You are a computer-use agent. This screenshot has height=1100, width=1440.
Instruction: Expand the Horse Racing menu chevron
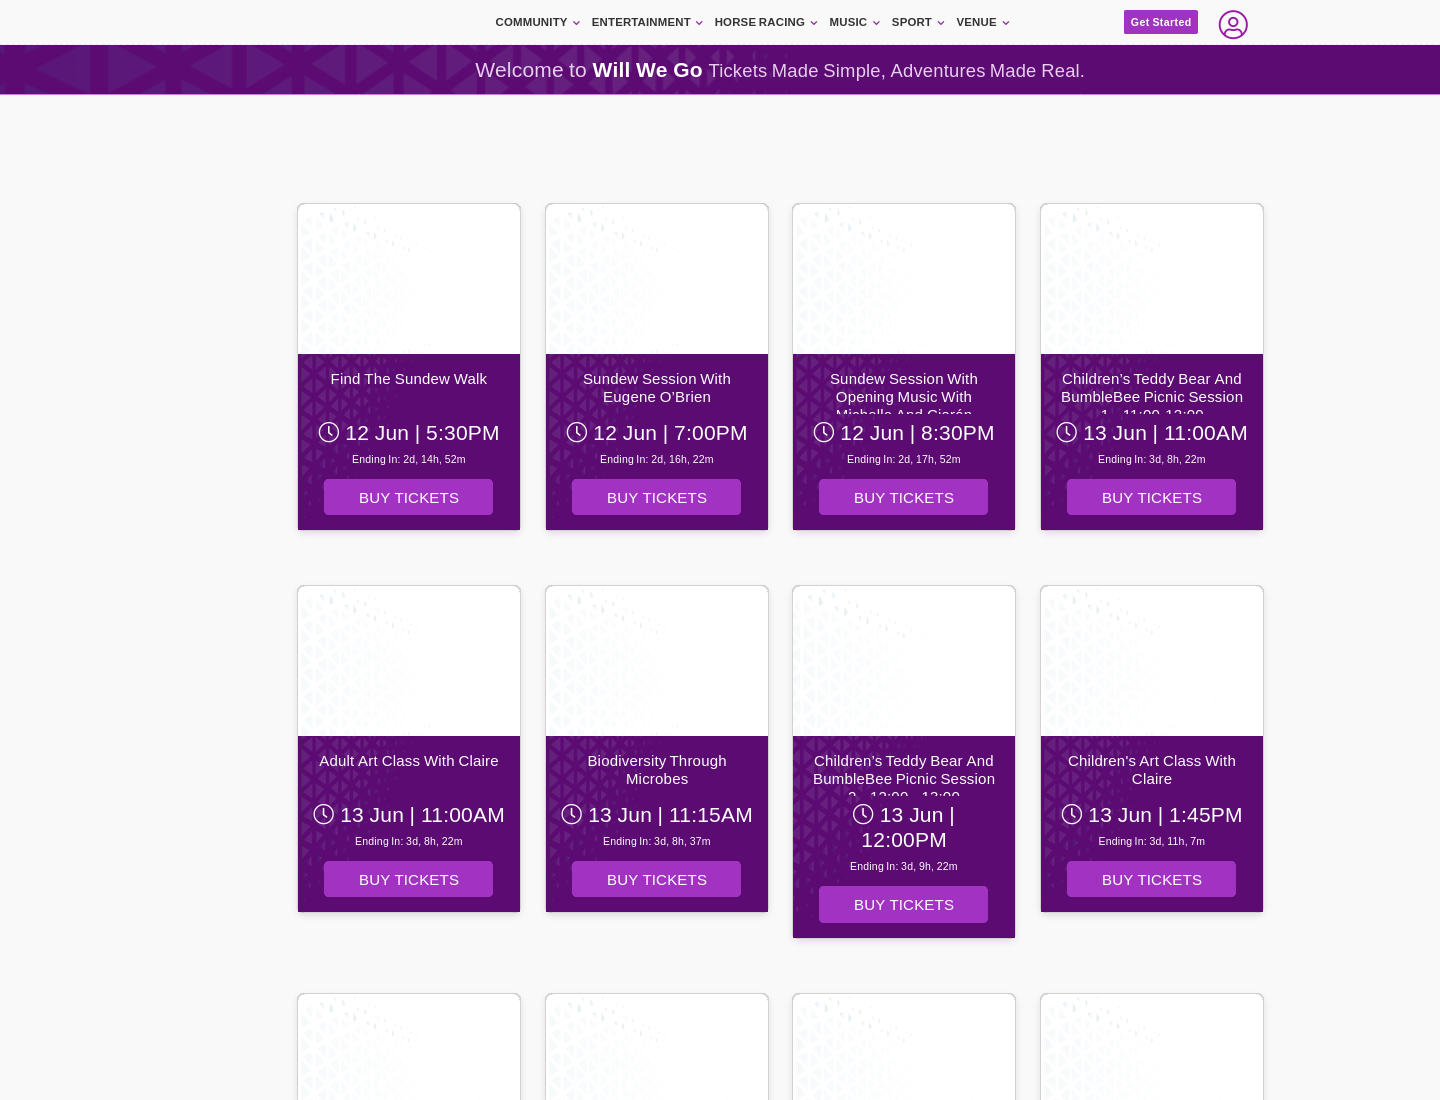coord(814,23)
